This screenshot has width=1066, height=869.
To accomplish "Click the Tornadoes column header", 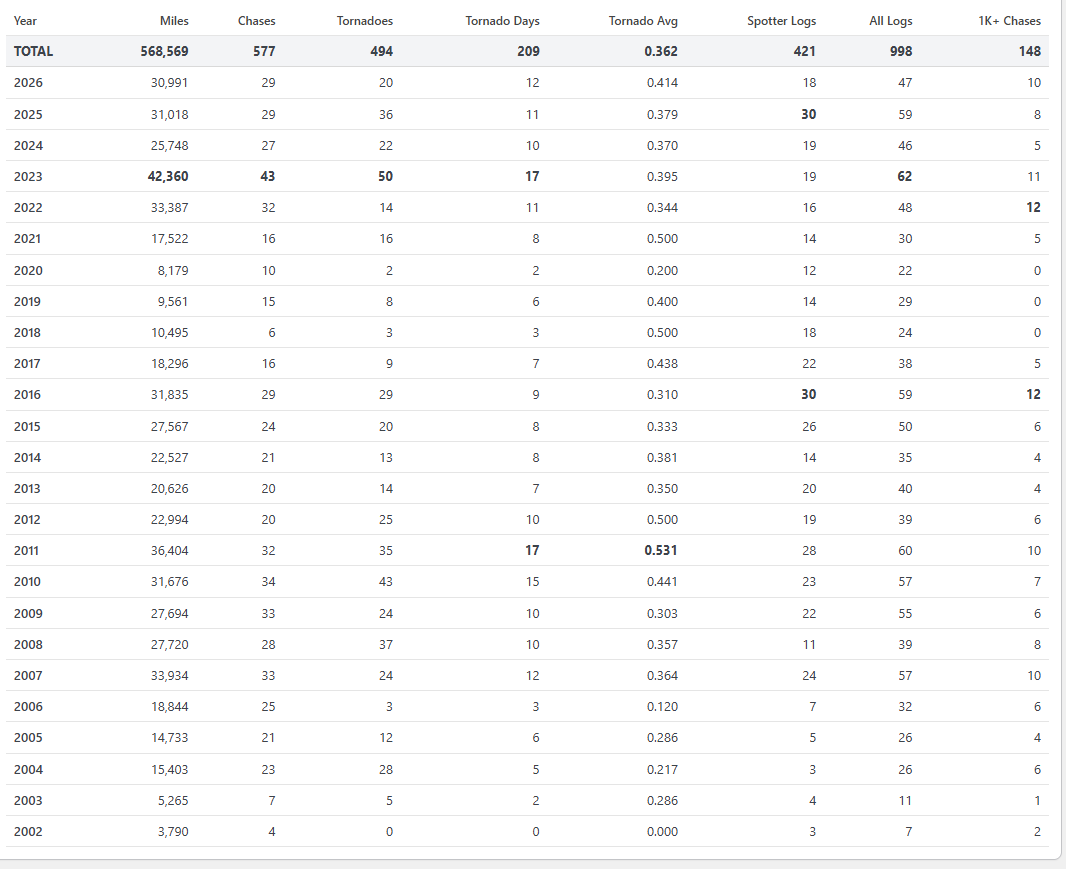I will [364, 21].
